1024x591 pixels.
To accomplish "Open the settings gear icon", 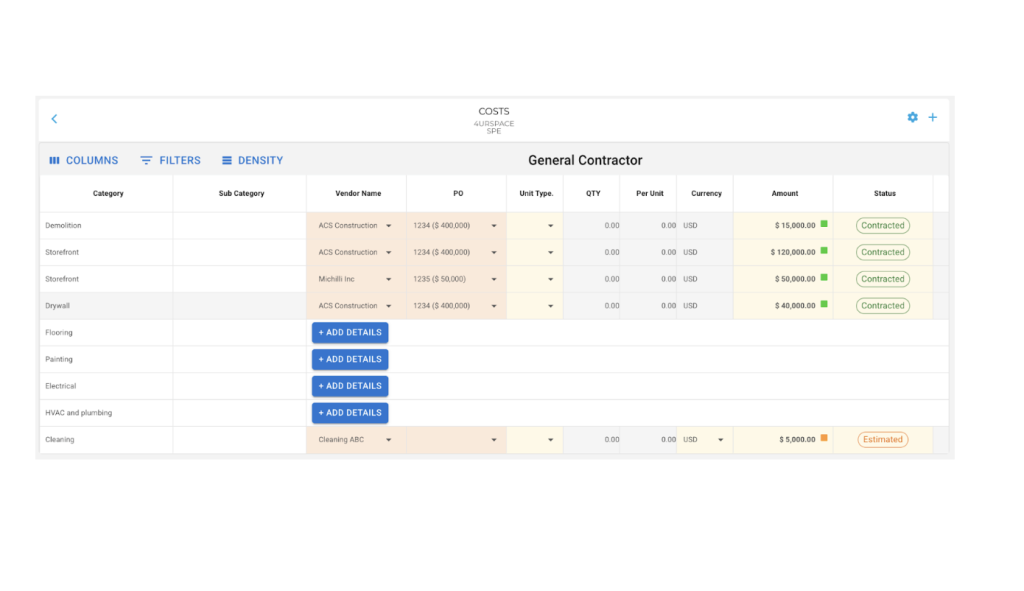I will (x=912, y=117).
